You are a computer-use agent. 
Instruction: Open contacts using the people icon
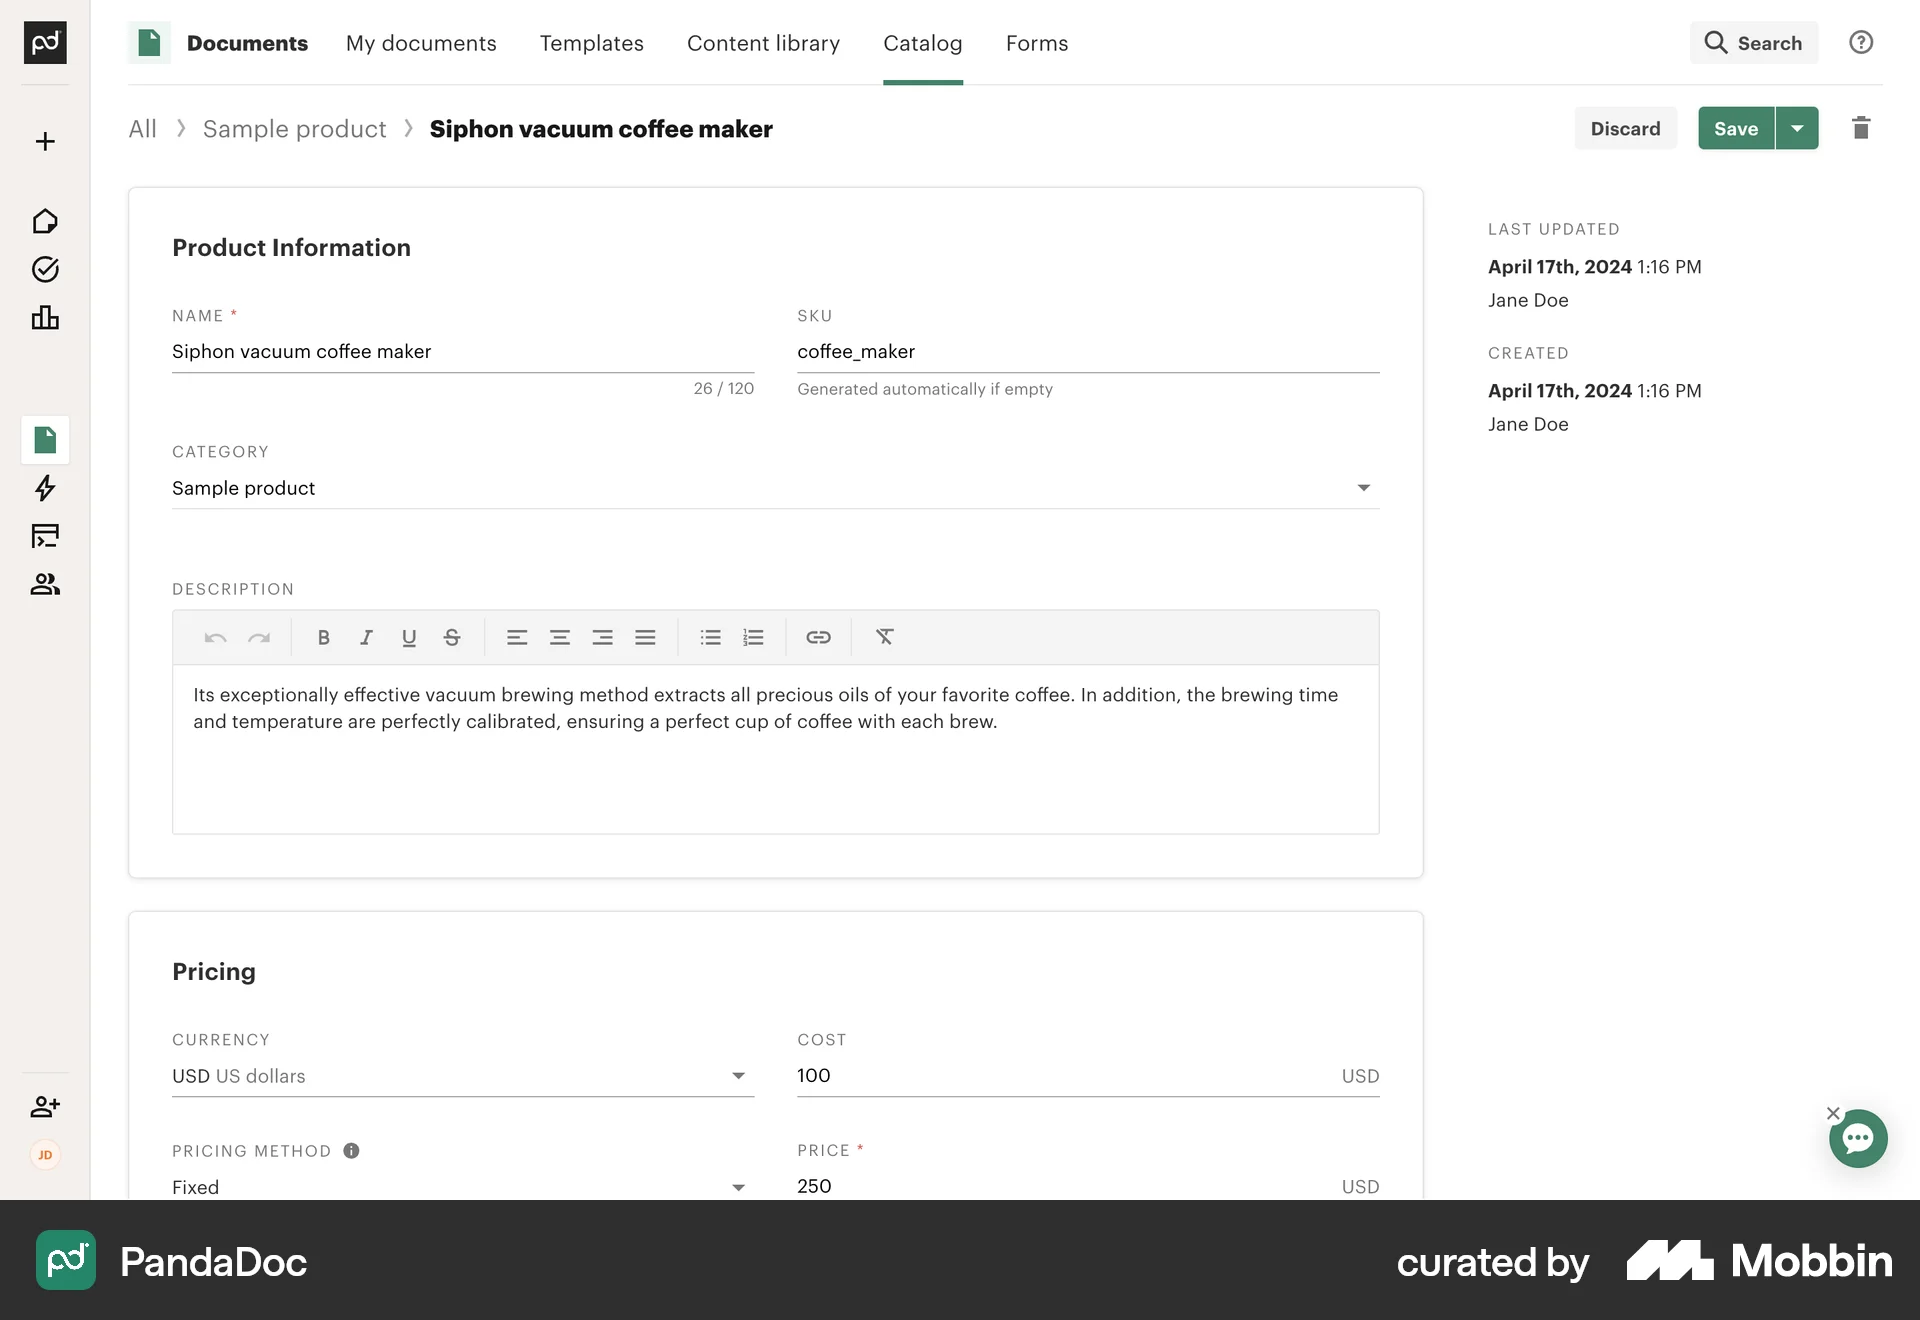click(45, 584)
